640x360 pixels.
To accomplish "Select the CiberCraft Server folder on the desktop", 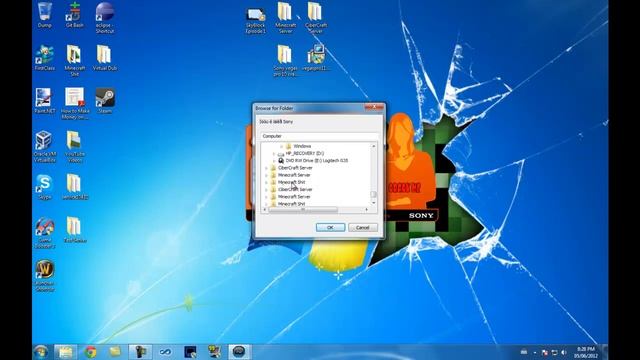I will (x=316, y=18).
